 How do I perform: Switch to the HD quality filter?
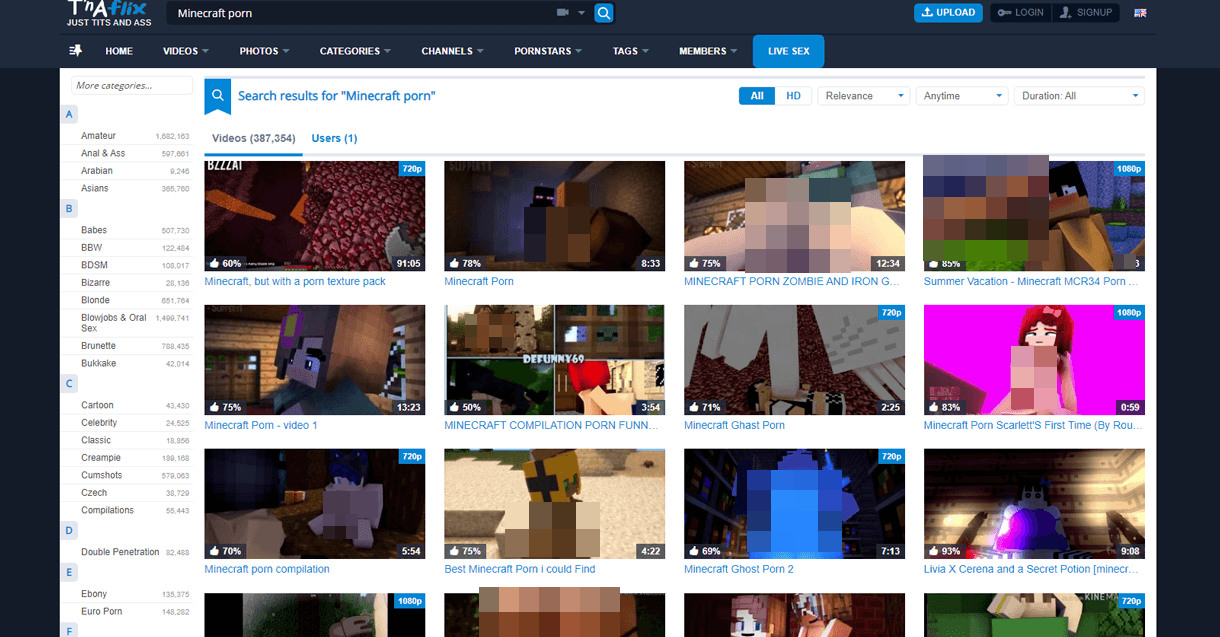pos(793,96)
